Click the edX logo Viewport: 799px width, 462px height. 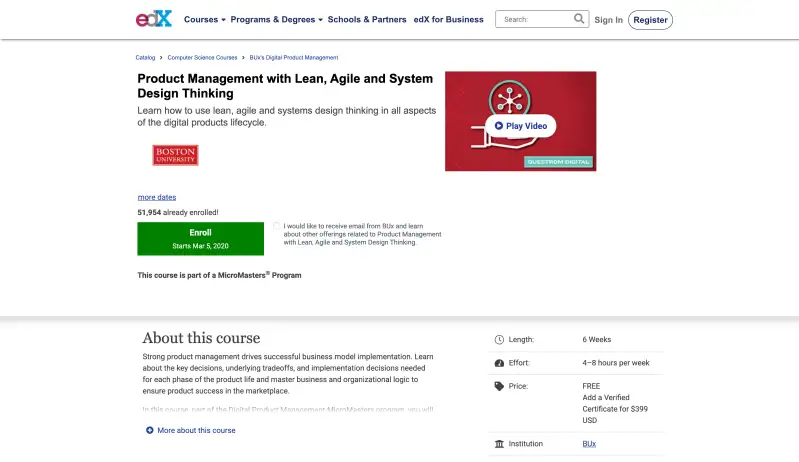point(154,19)
